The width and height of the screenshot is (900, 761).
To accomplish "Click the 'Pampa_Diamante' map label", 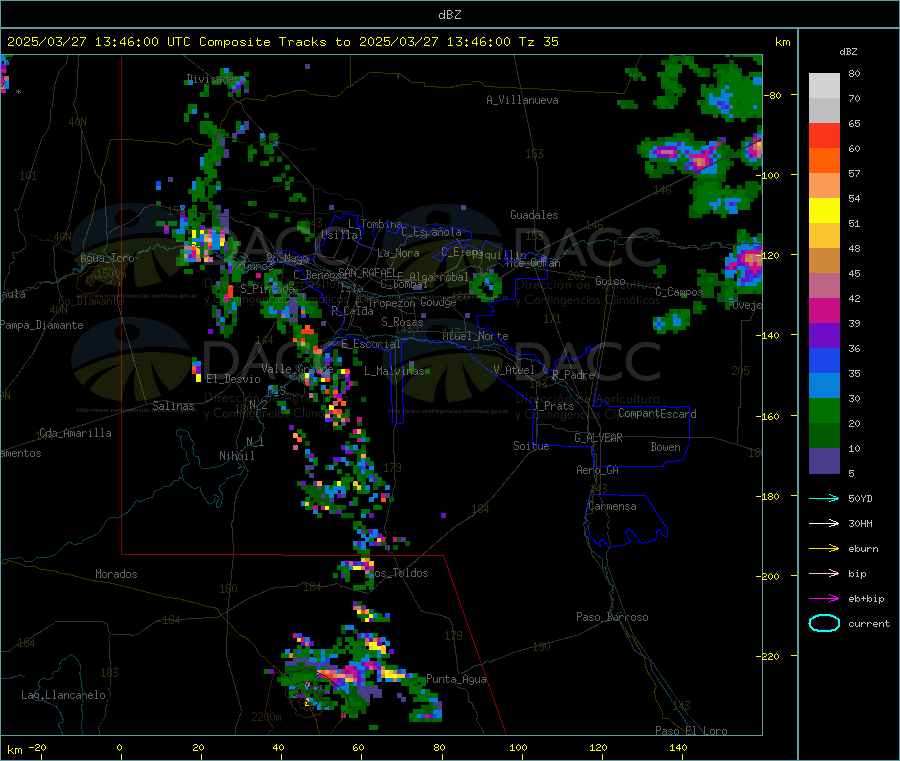I will (41, 325).
